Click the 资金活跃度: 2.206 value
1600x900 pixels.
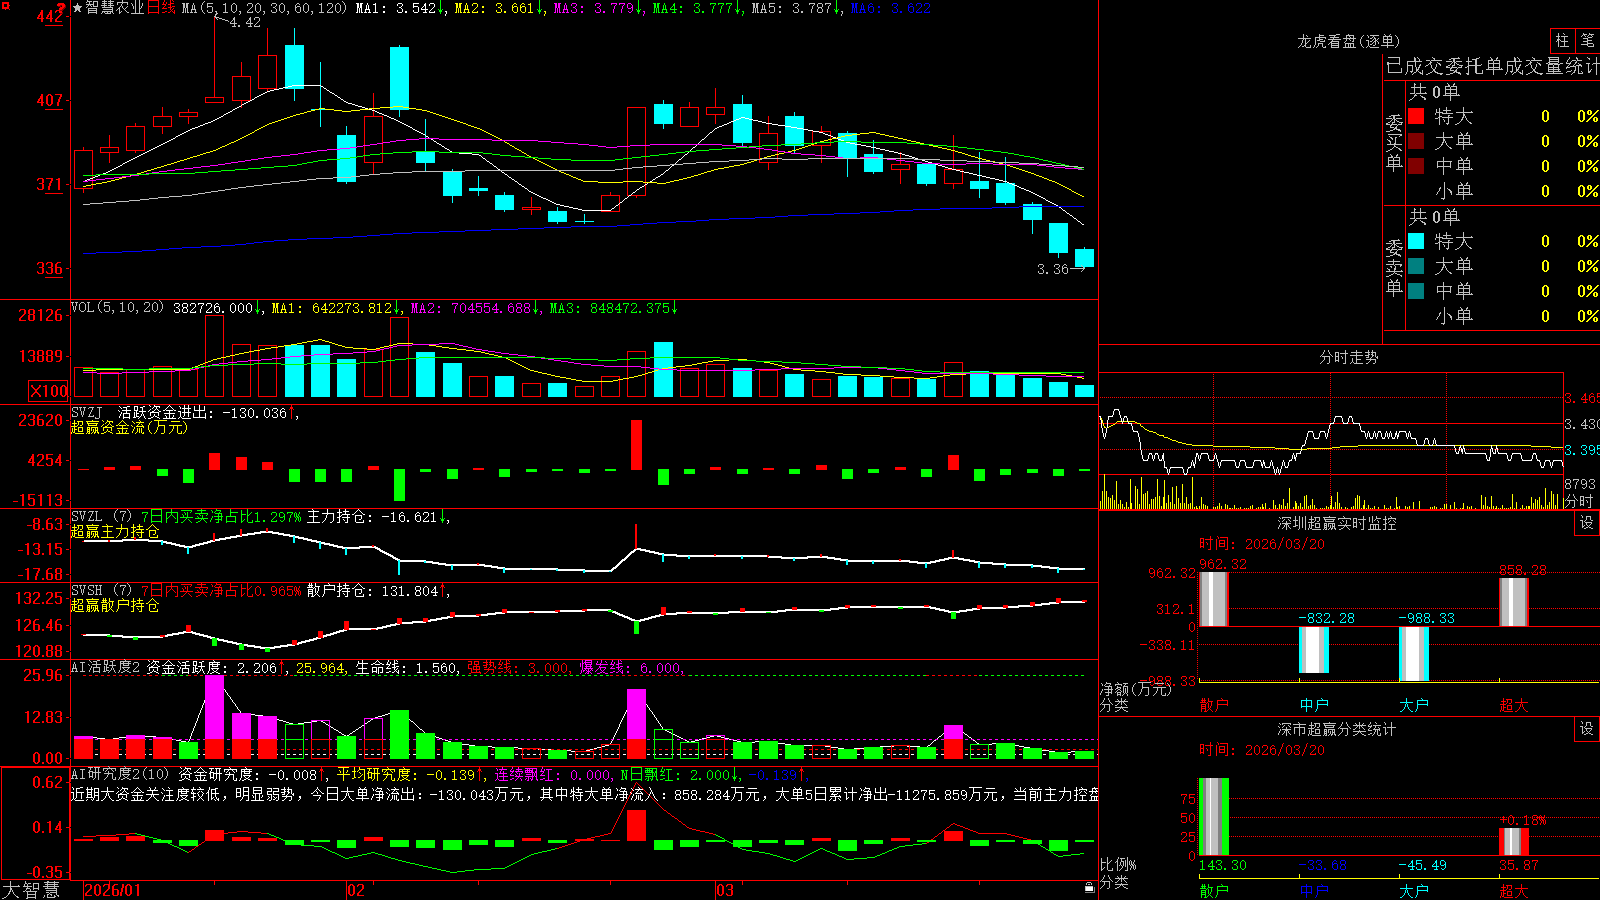pos(216,668)
